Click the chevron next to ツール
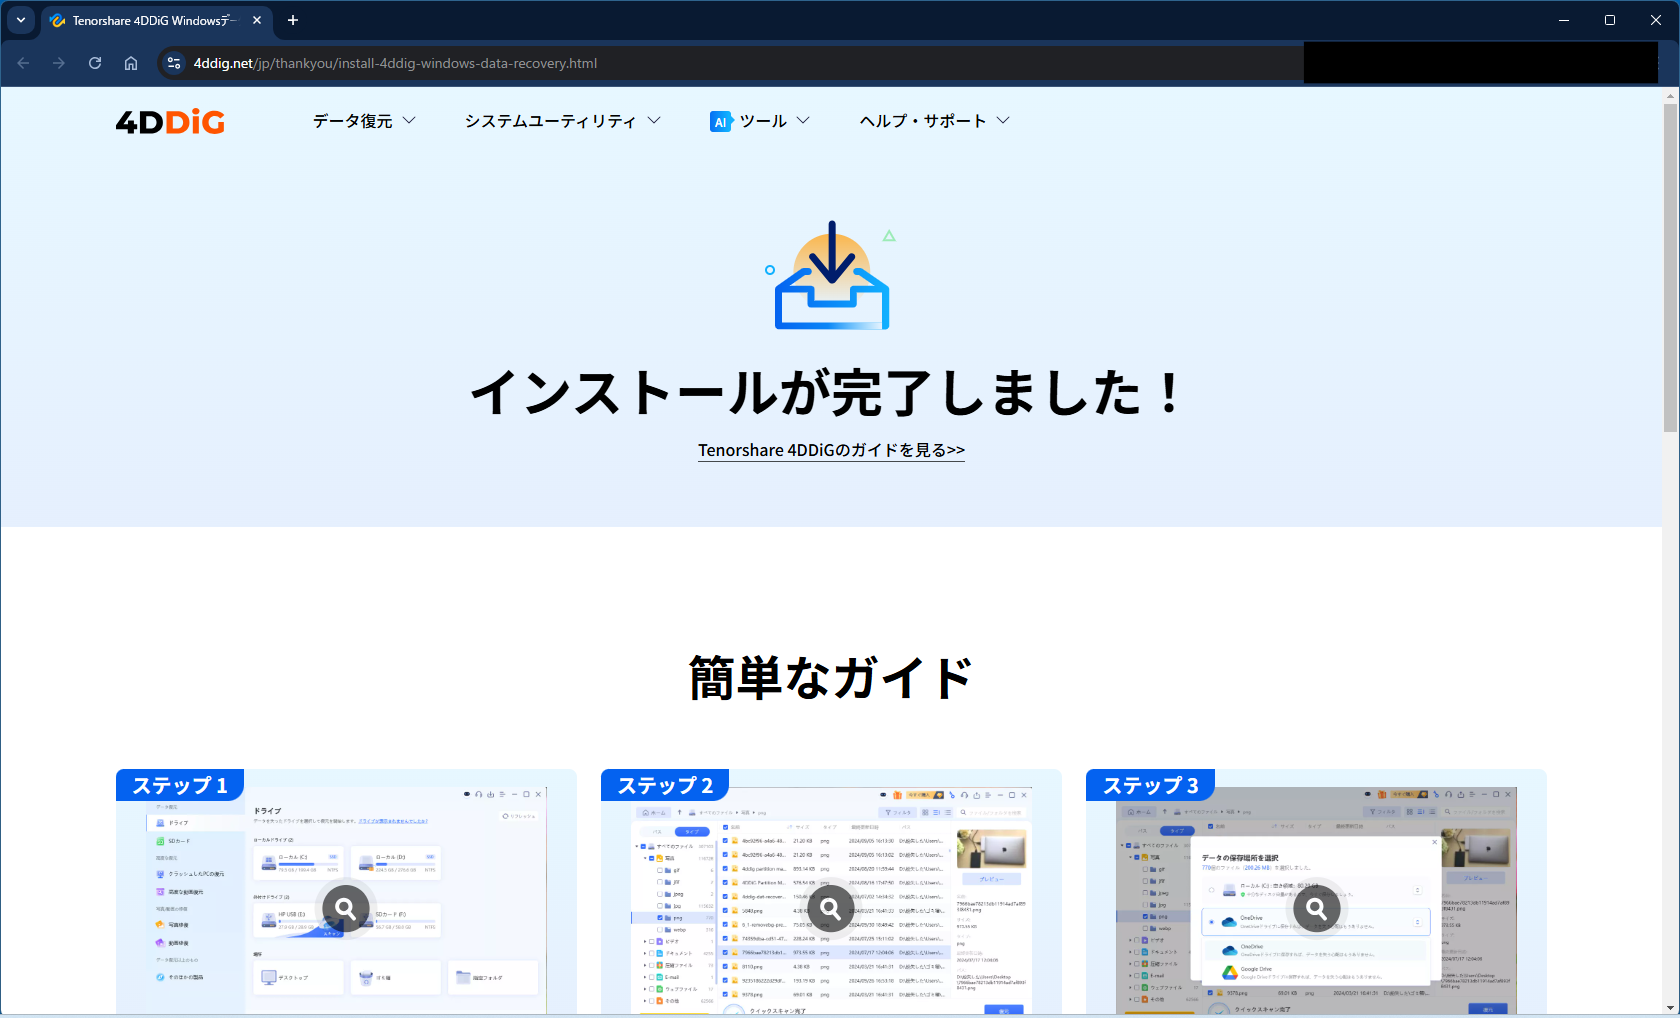The height and width of the screenshot is (1018, 1680). click(x=803, y=121)
